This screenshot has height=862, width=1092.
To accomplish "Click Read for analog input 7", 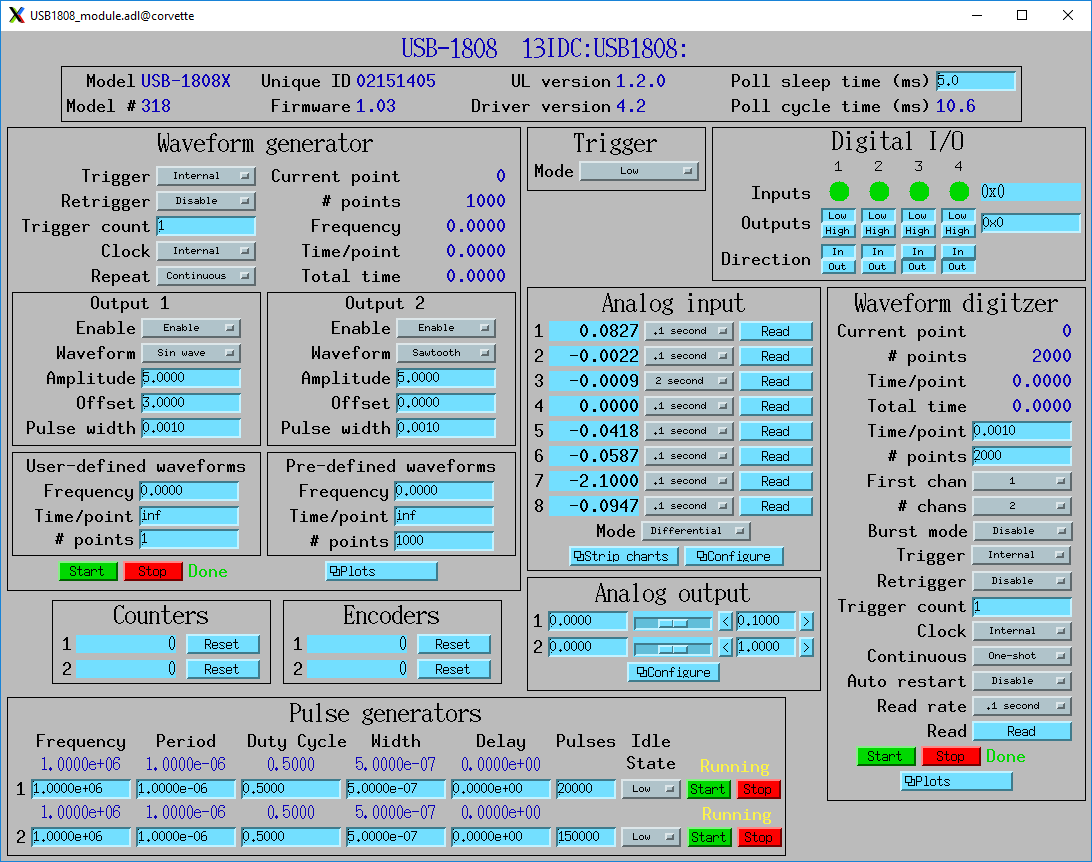I will point(776,481).
